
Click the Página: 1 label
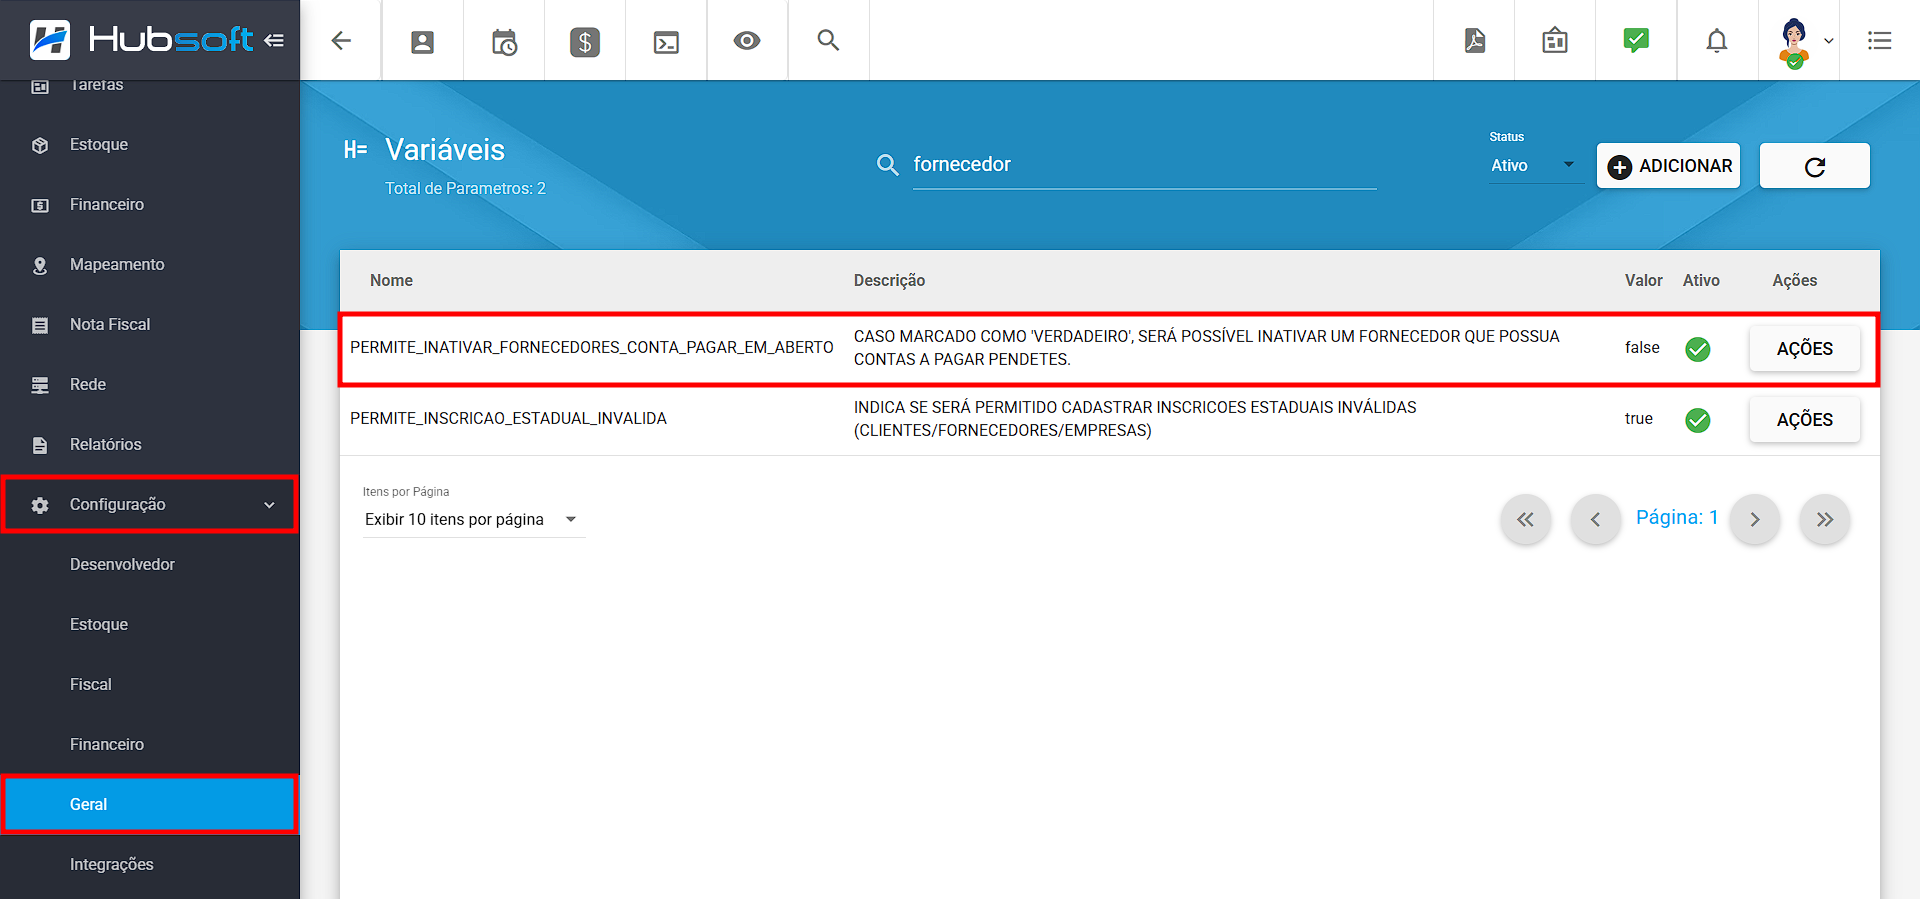click(1676, 518)
